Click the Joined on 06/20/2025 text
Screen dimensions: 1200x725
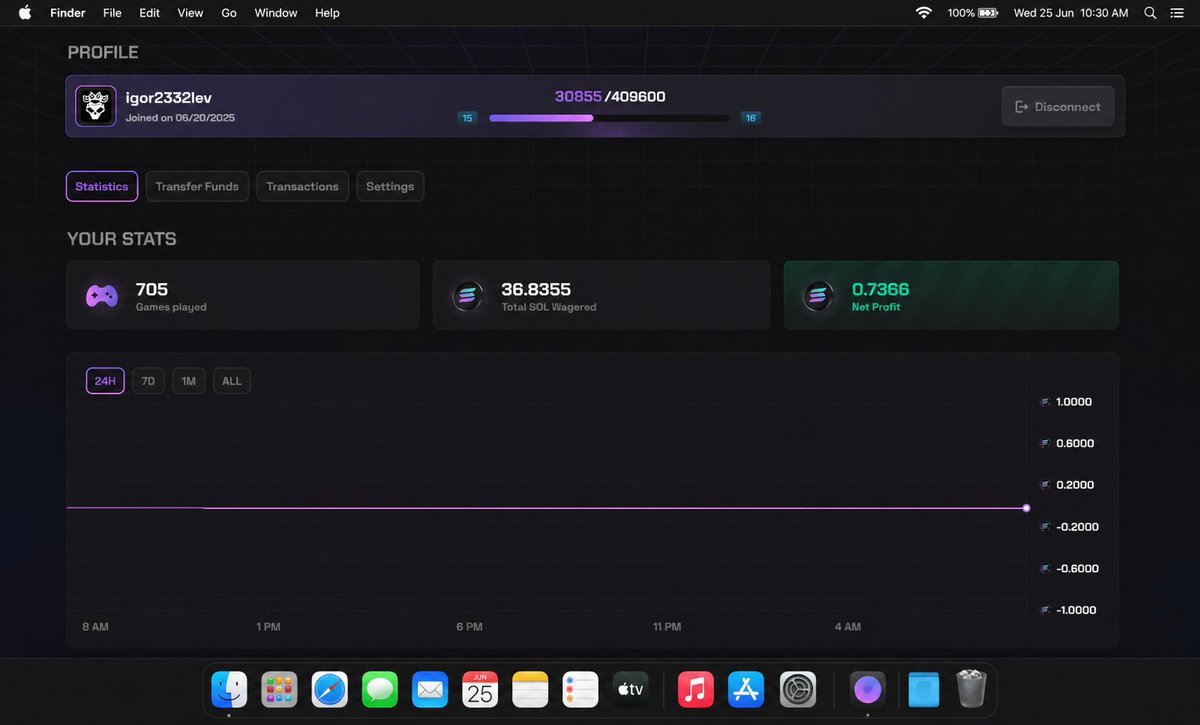point(180,117)
